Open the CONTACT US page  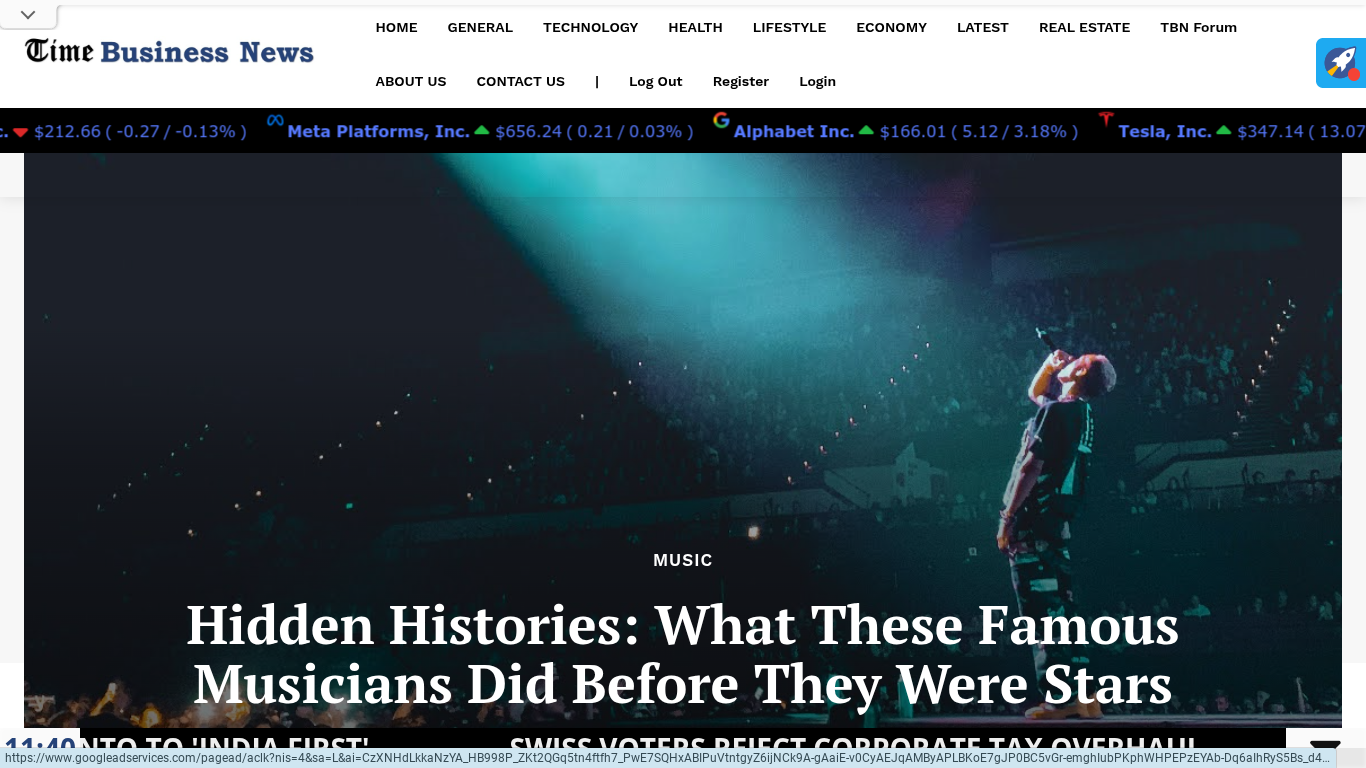[521, 82]
